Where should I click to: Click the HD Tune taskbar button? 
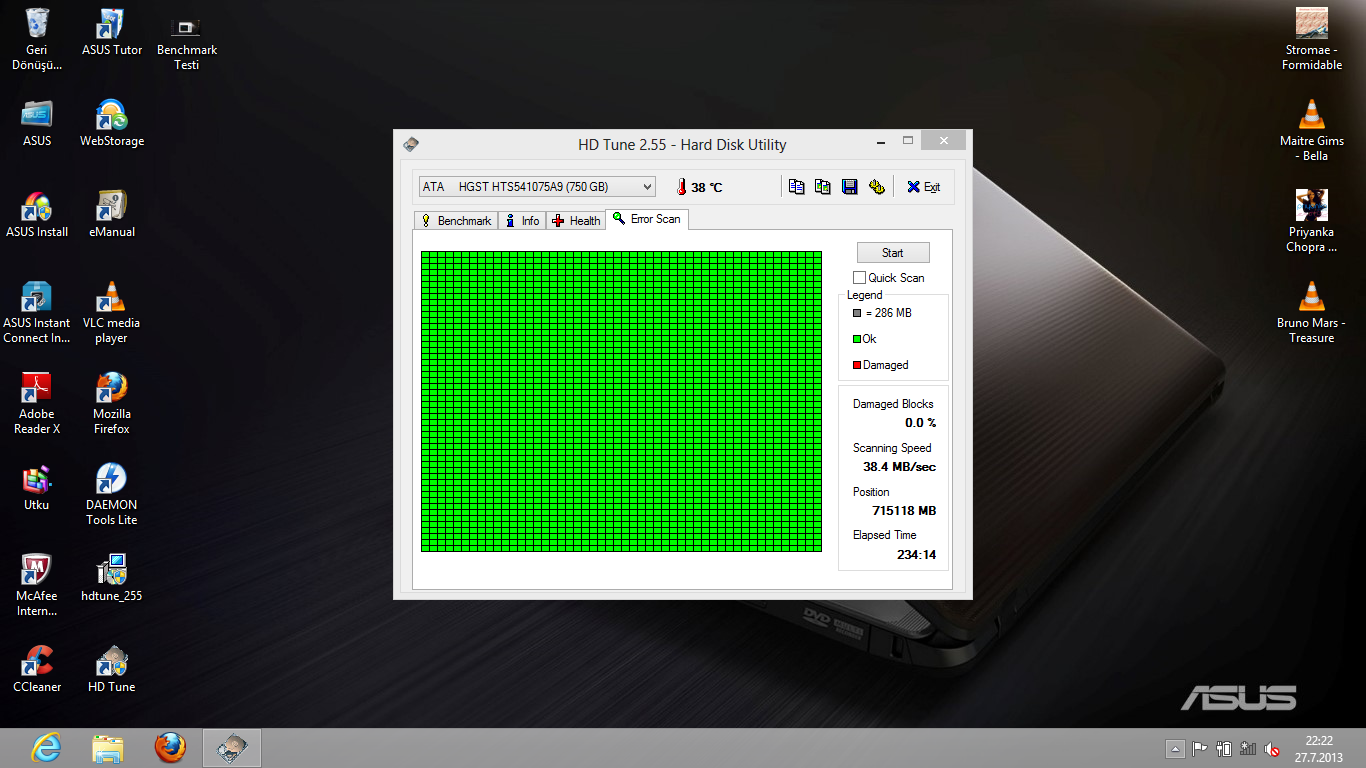point(232,747)
